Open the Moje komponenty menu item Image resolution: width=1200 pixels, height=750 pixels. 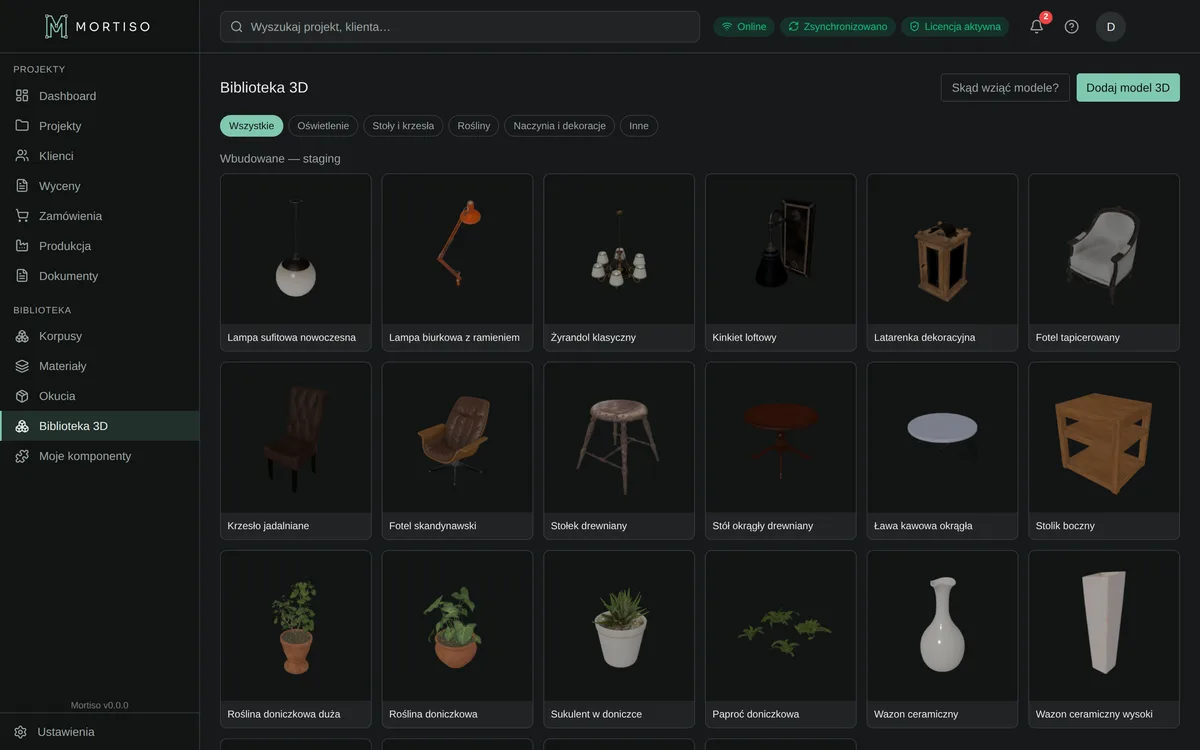100,456
